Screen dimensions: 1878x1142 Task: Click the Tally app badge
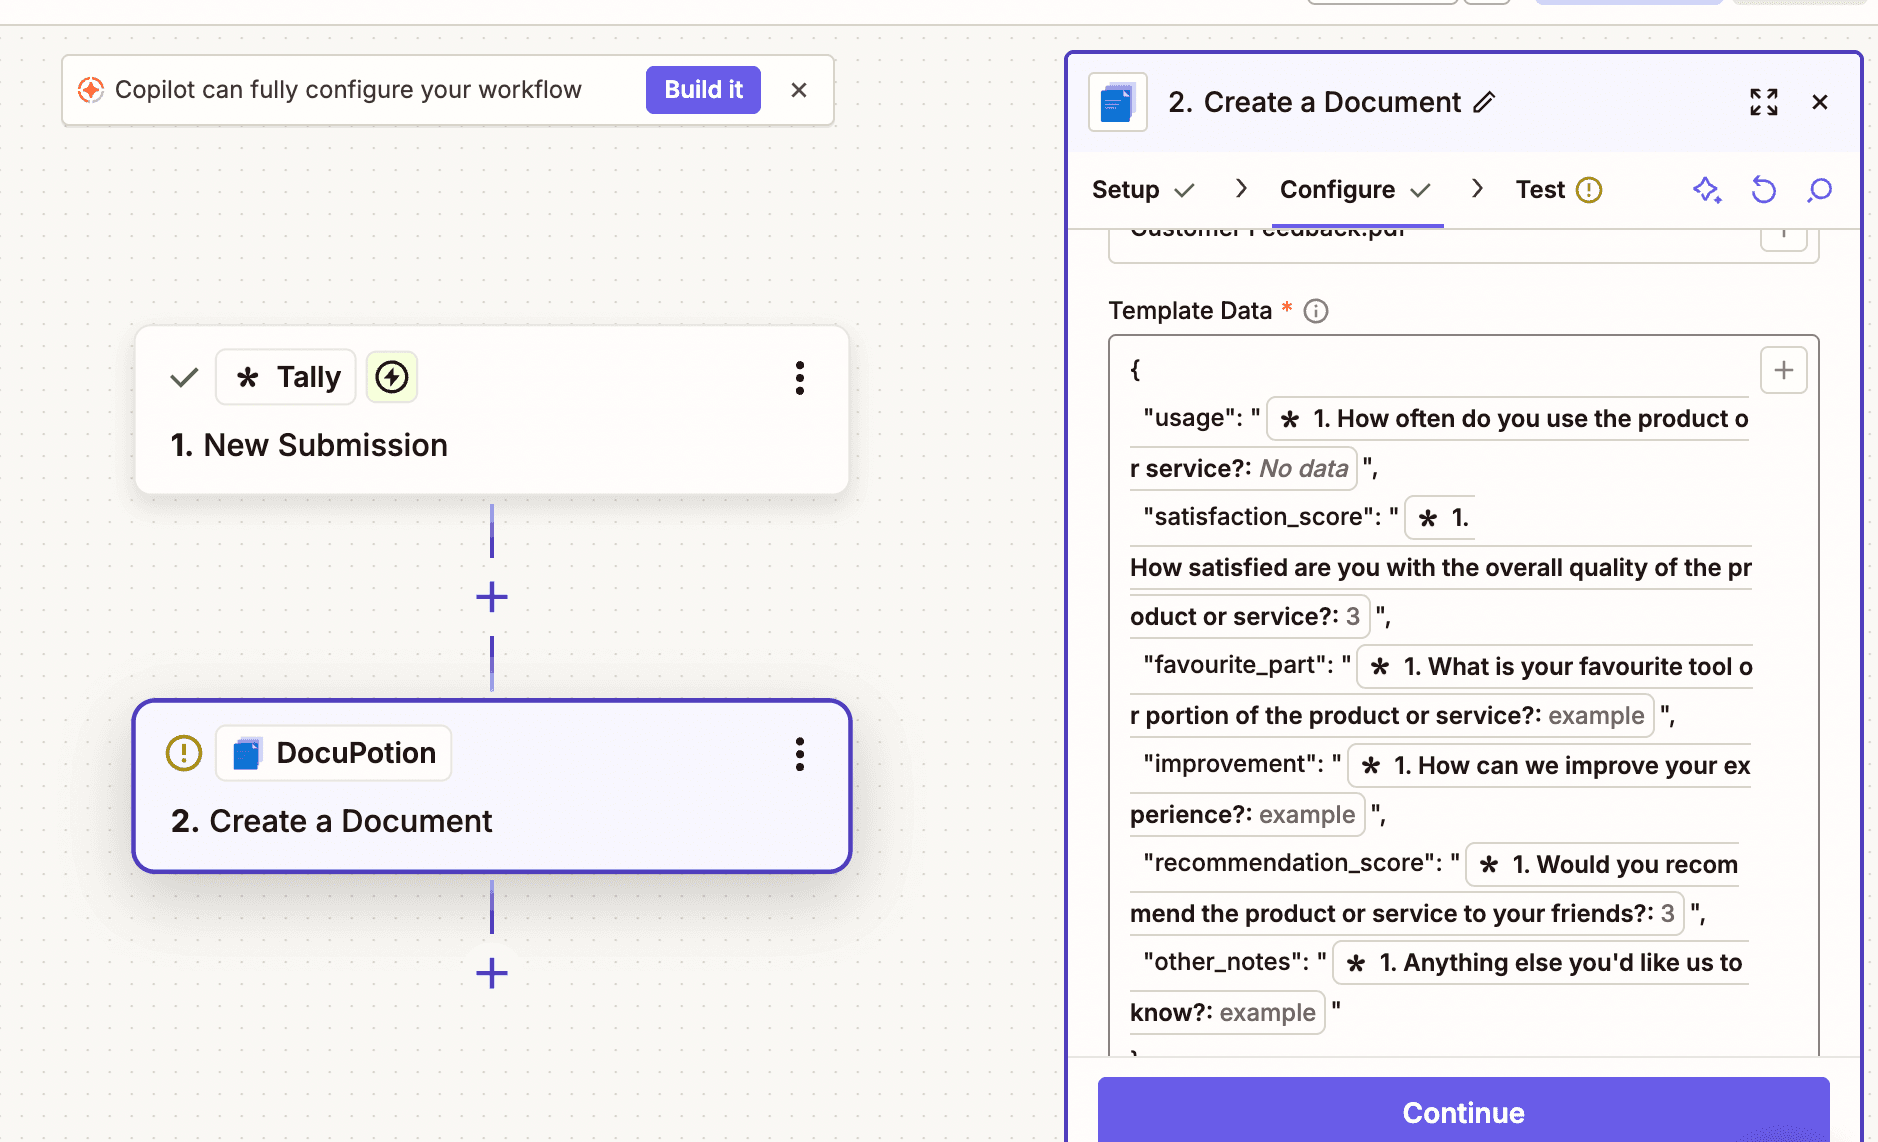point(286,377)
